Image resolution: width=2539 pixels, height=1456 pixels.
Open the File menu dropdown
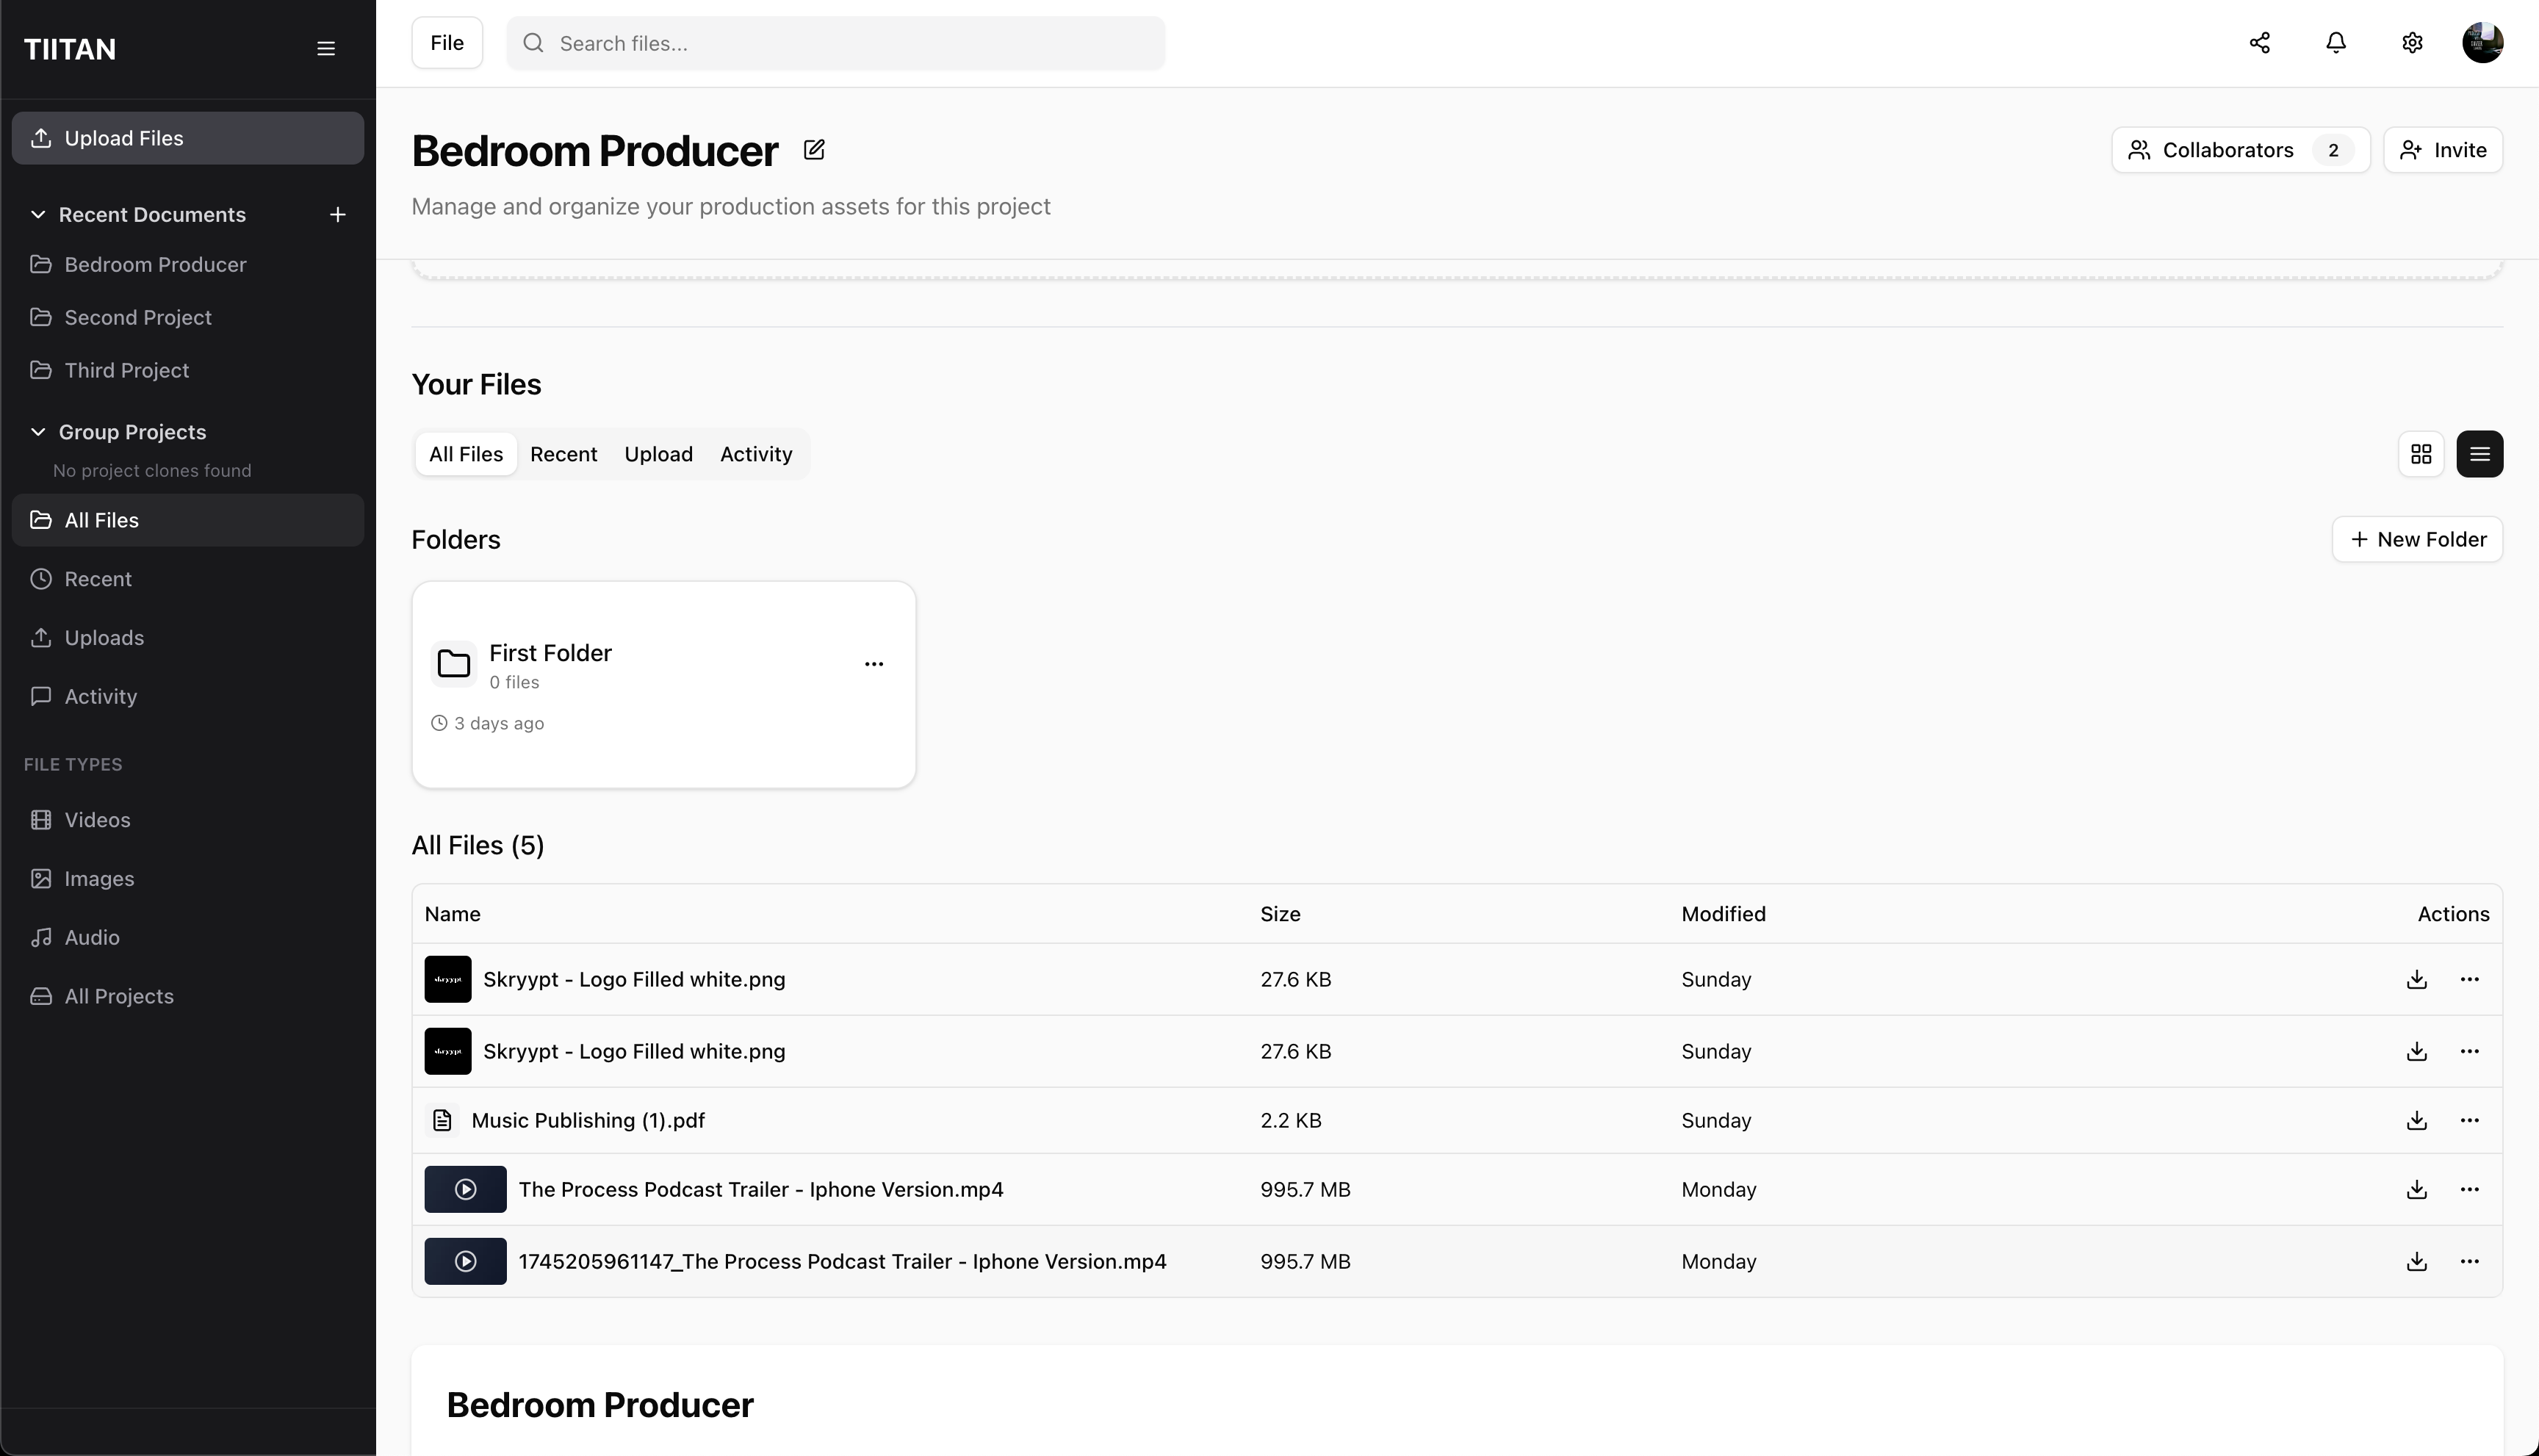(x=446, y=43)
